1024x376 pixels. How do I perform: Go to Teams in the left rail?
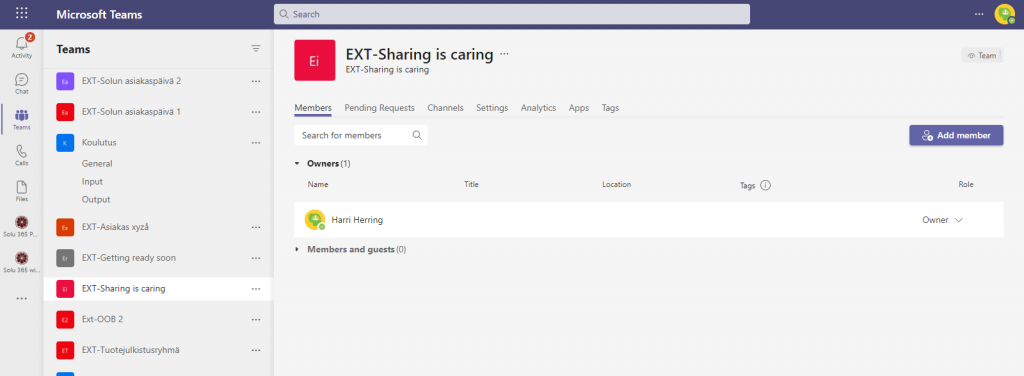click(x=22, y=119)
